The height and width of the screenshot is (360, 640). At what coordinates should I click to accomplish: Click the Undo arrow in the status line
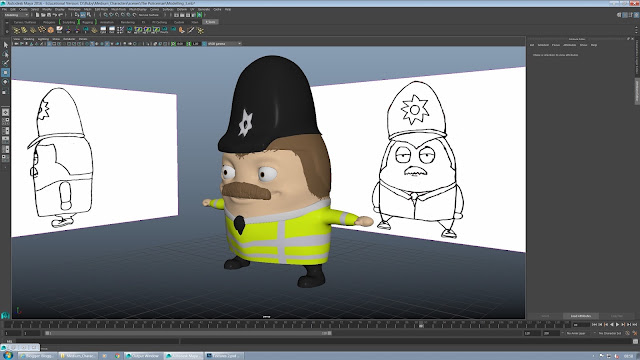click(x=54, y=15)
